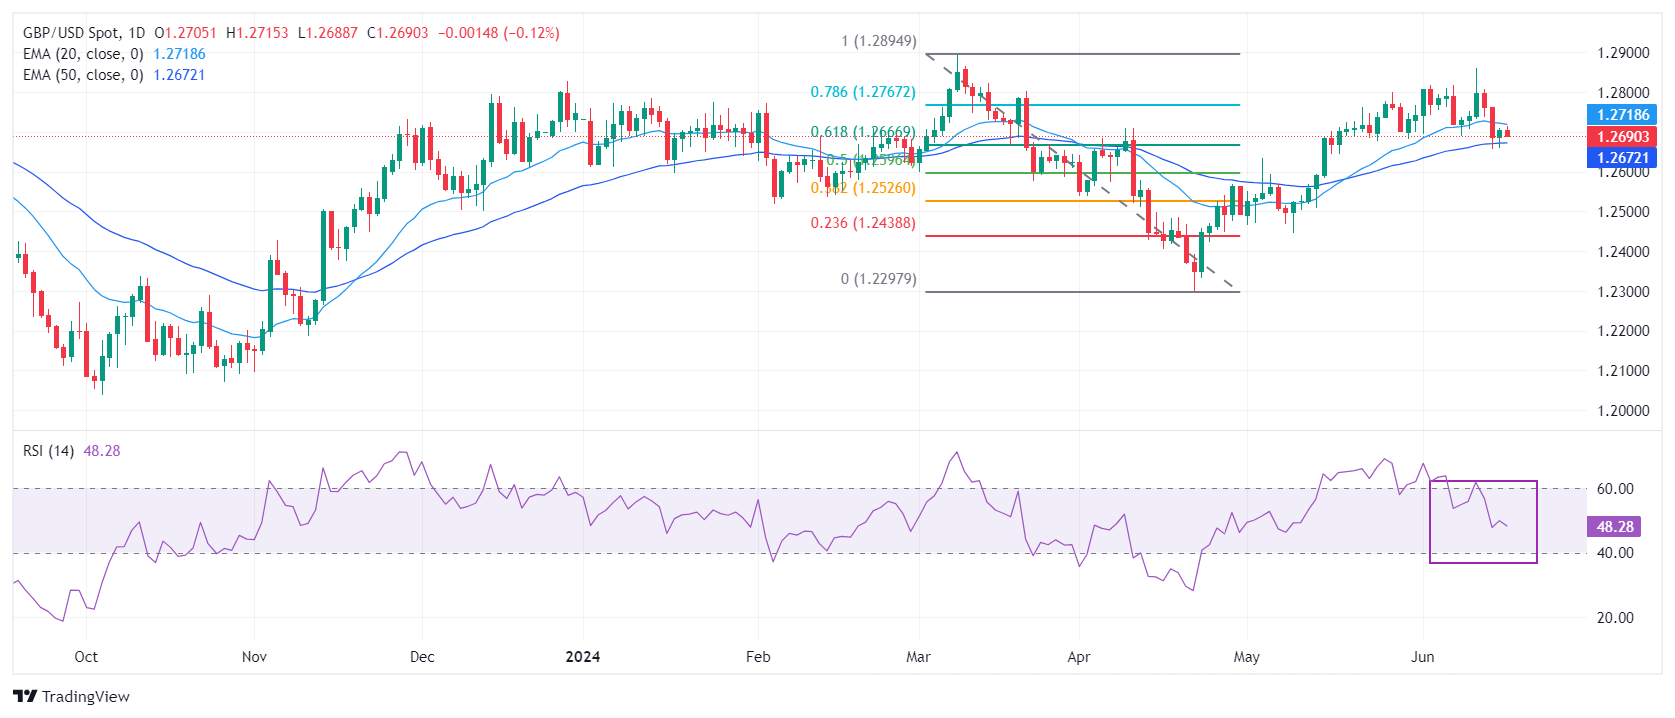Select the RSI (14) indicator legend
The image size is (1675, 718).
click(x=48, y=451)
